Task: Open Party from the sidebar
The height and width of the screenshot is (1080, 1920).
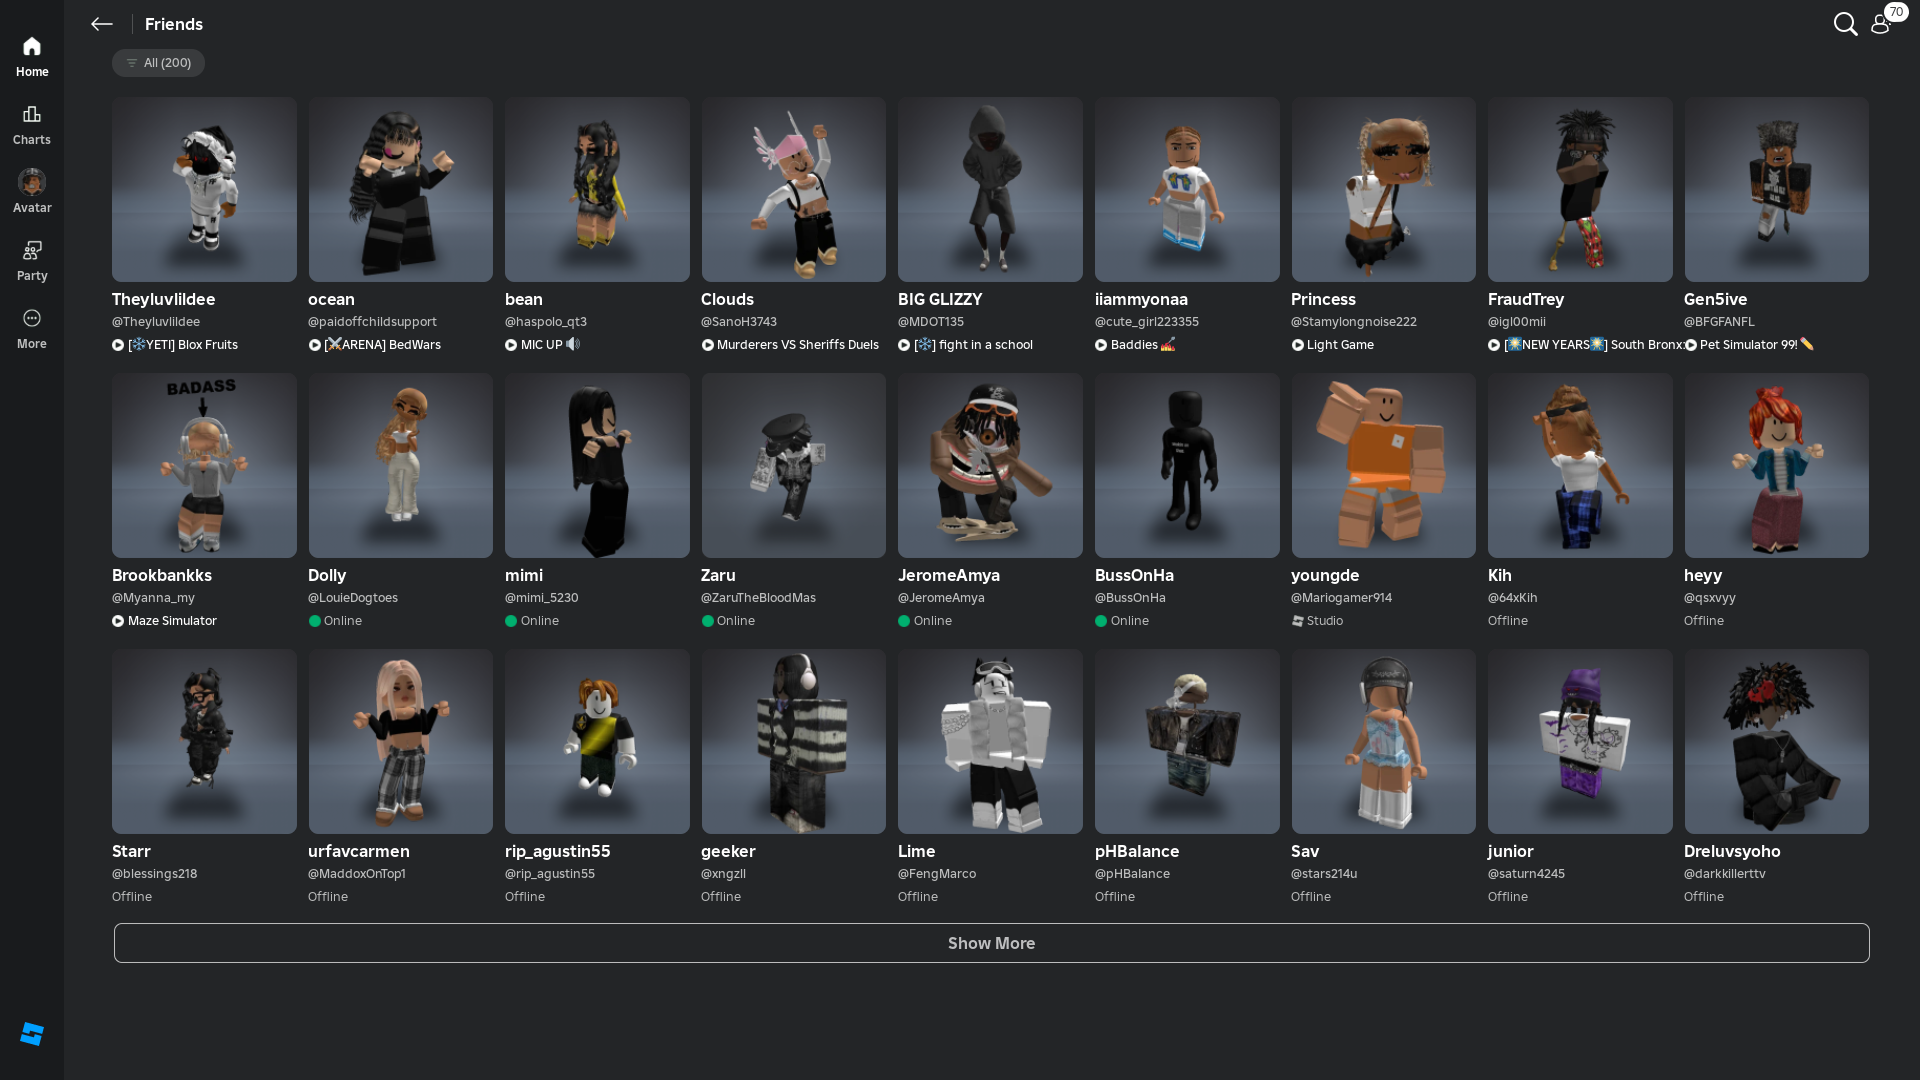Action: click(x=32, y=260)
